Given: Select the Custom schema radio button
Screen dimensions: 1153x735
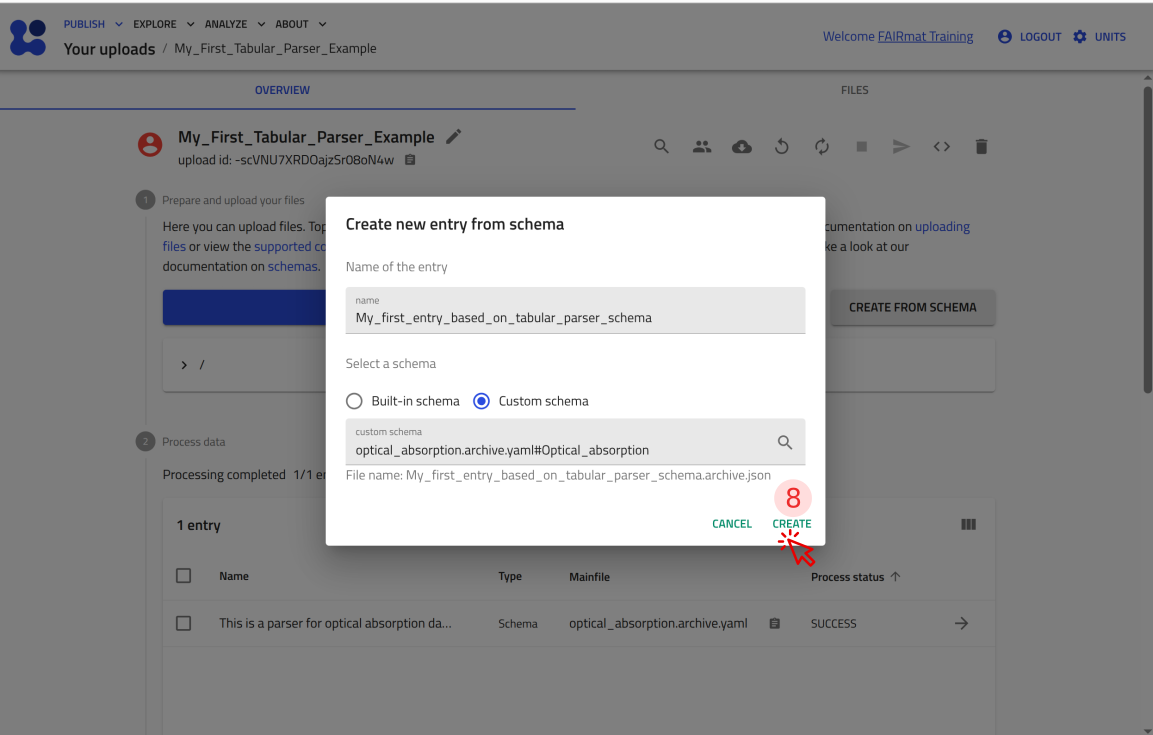Looking at the screenshot, I should (481, 401).
